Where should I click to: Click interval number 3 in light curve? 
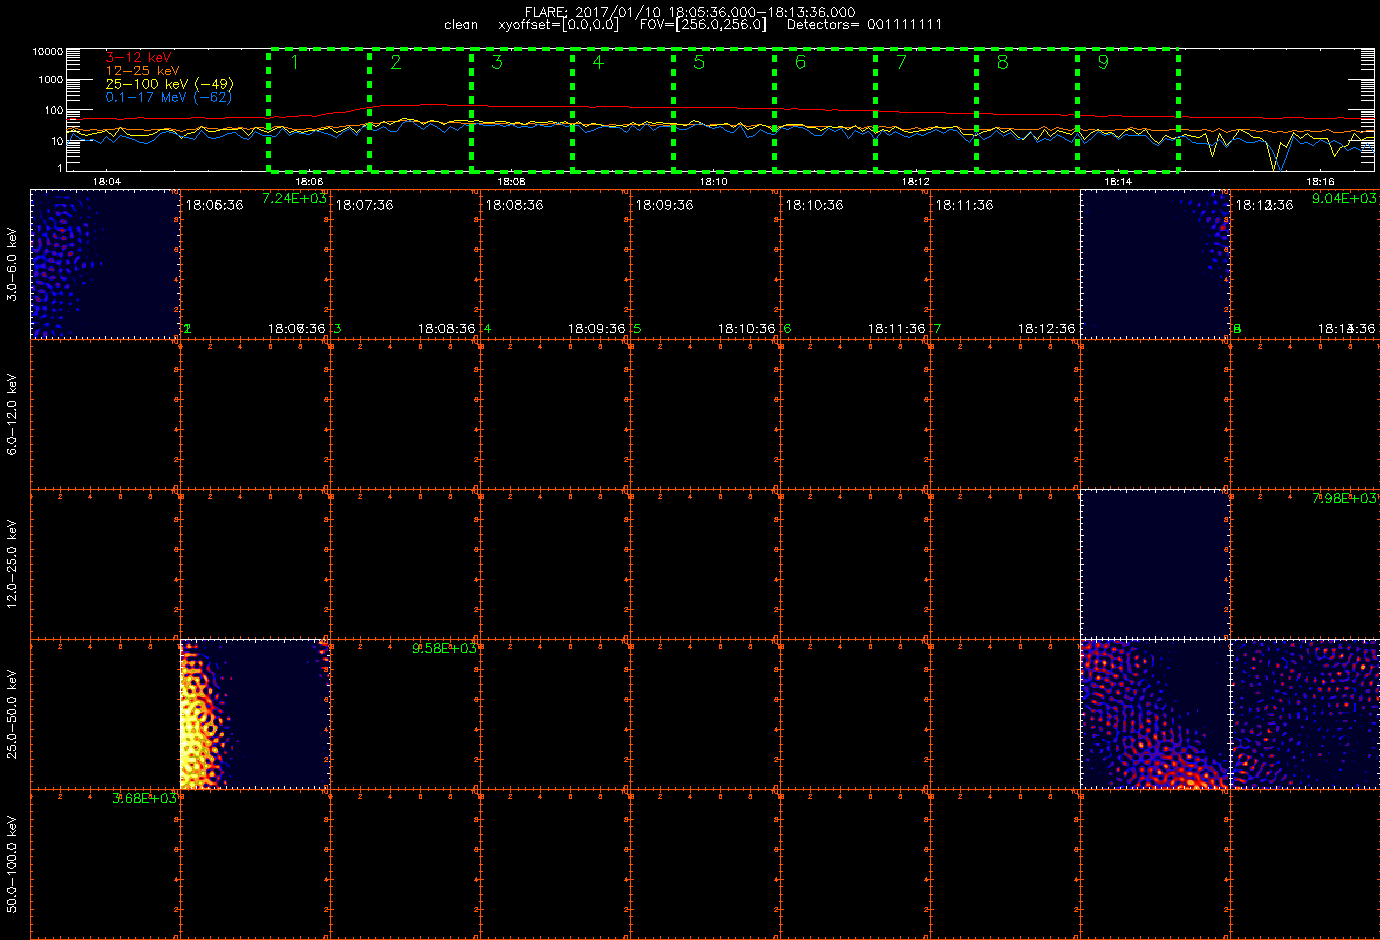coord(497,62)
